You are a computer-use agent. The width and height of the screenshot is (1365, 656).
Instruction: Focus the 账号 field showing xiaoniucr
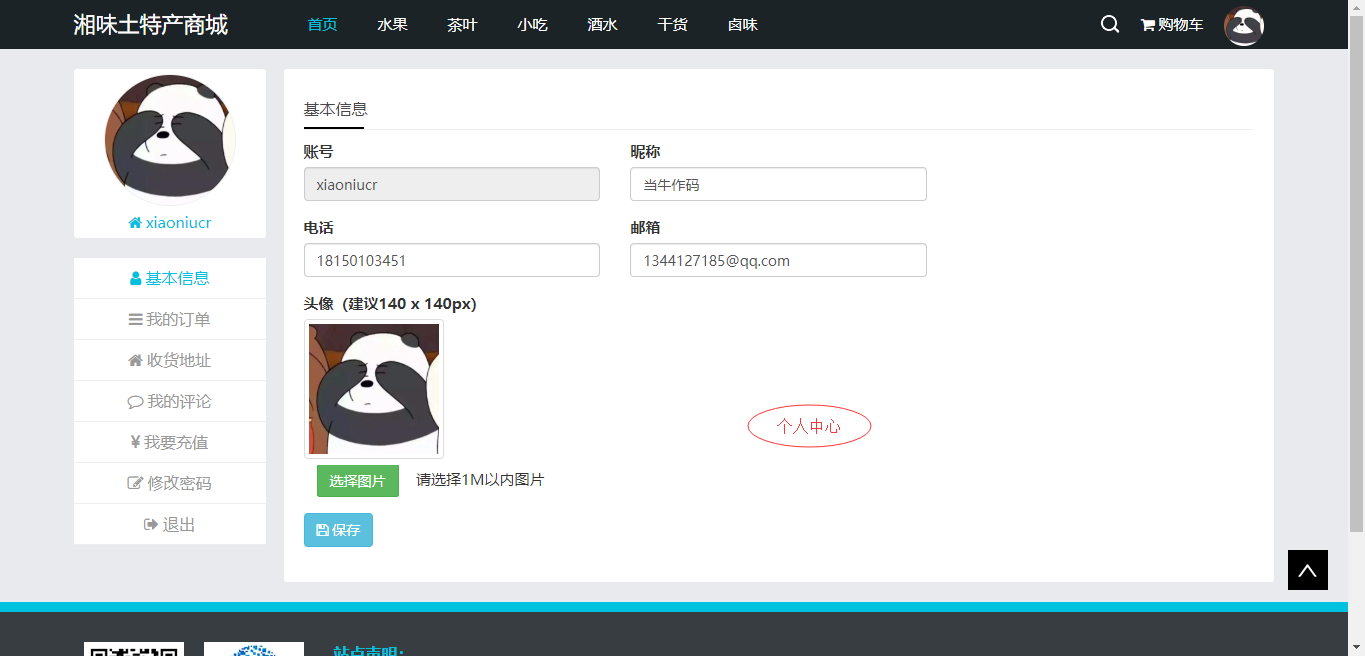click(452, 184)
